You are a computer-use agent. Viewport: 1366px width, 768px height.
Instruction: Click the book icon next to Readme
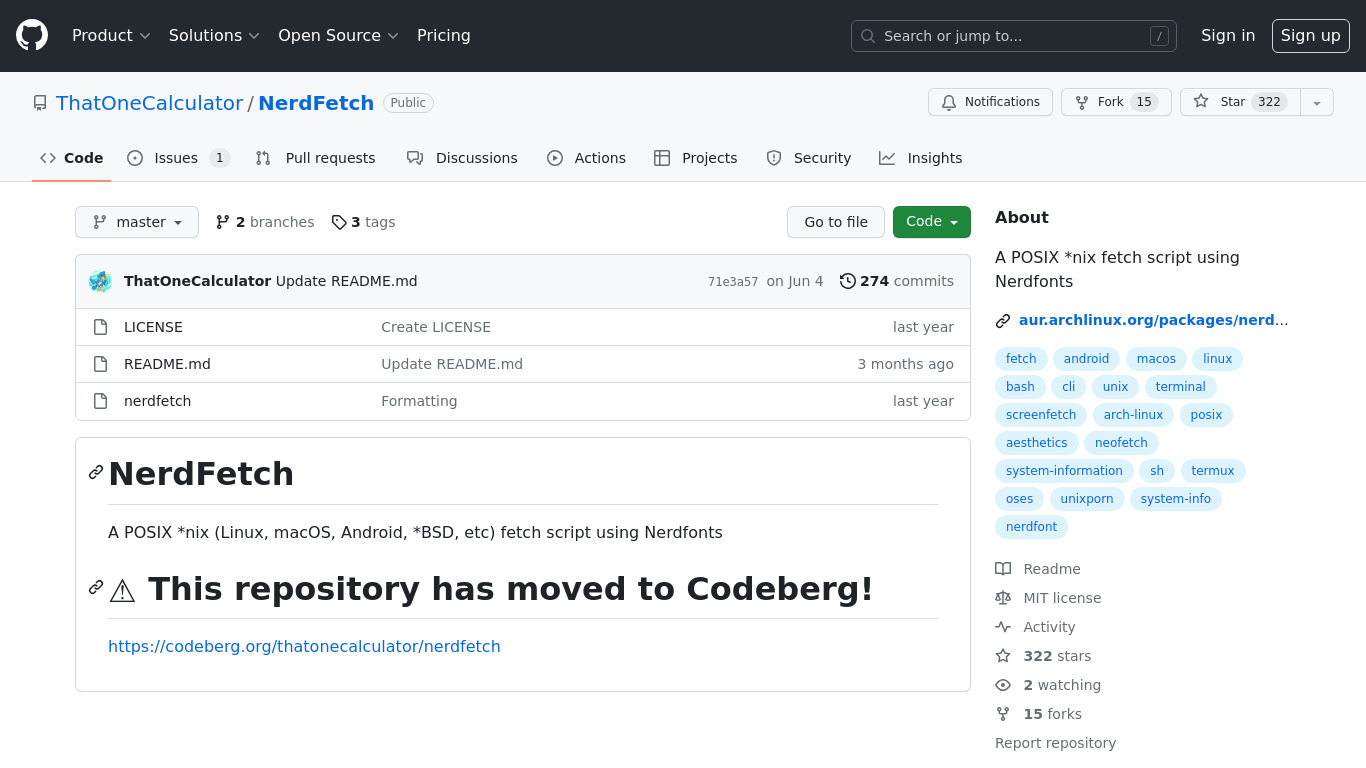(x=1003, y=569)
